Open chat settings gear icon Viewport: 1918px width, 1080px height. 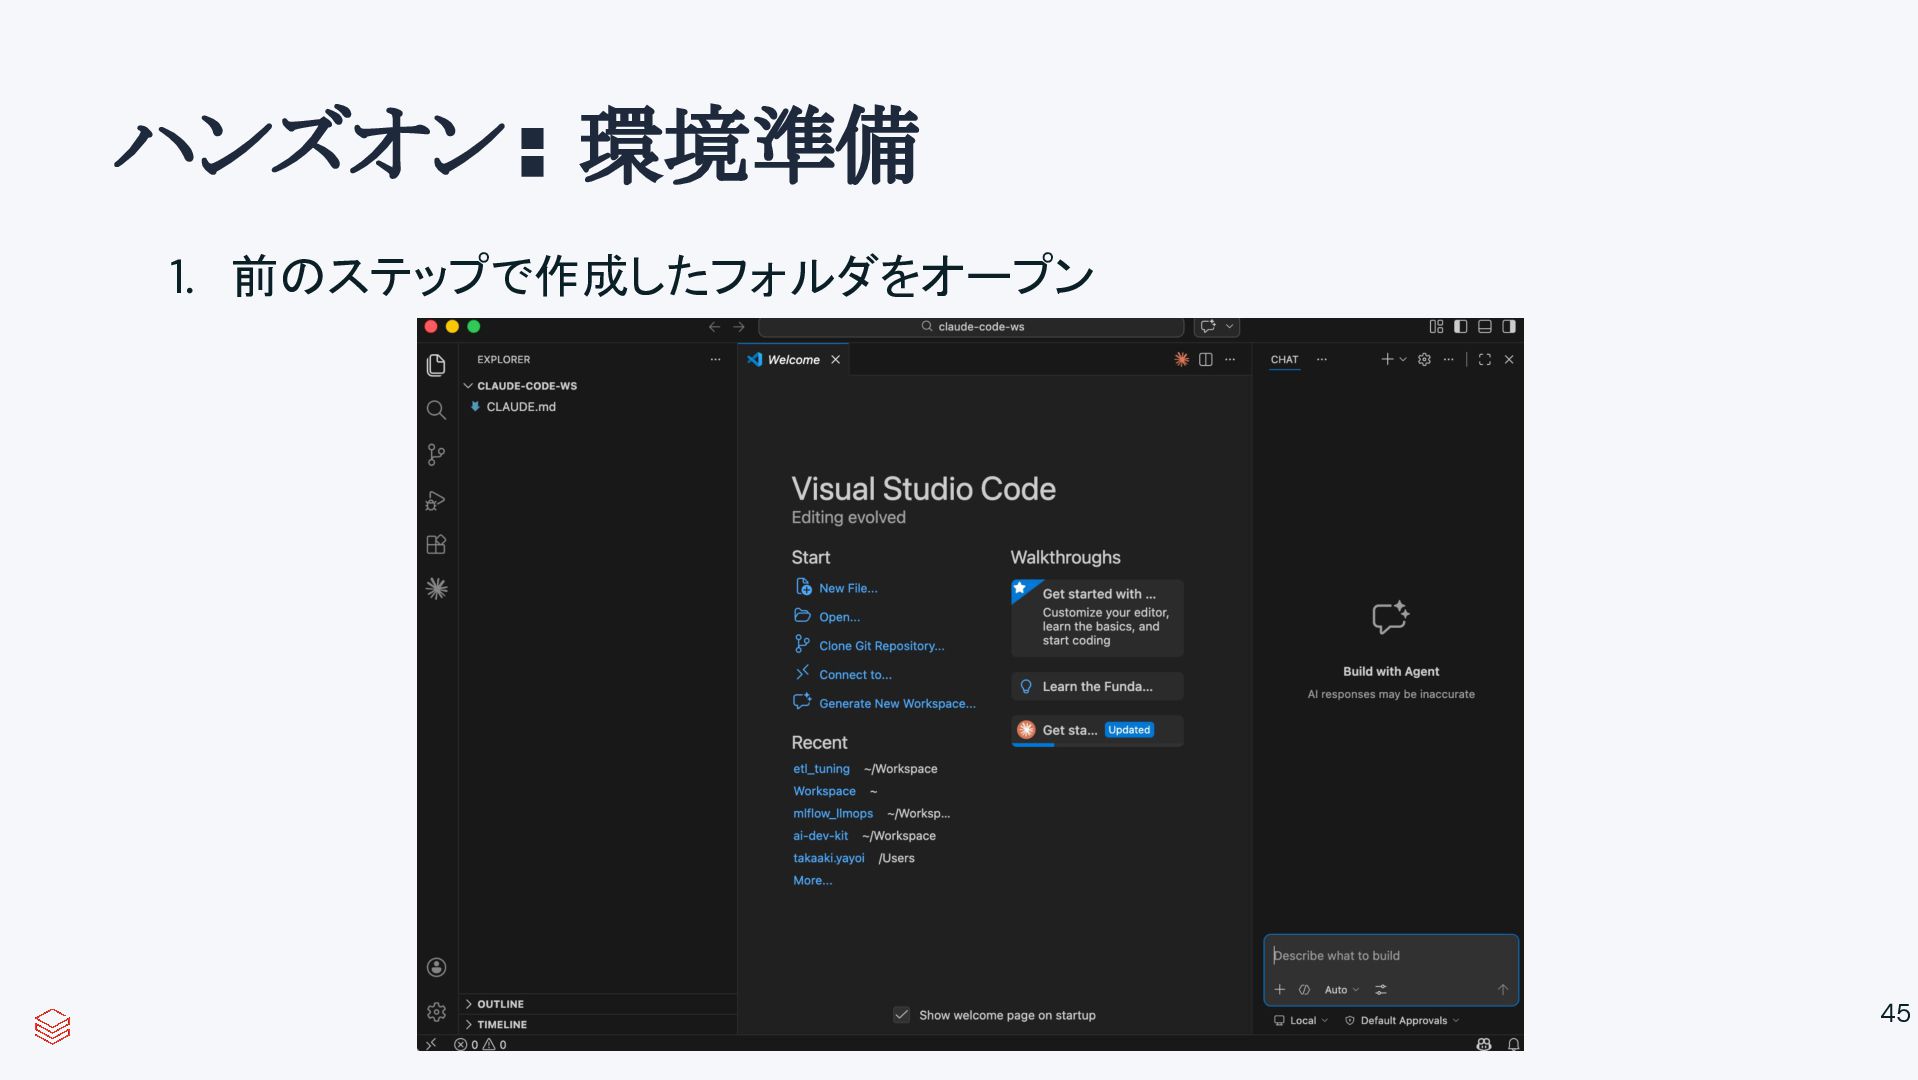[x=1424, y=359]
